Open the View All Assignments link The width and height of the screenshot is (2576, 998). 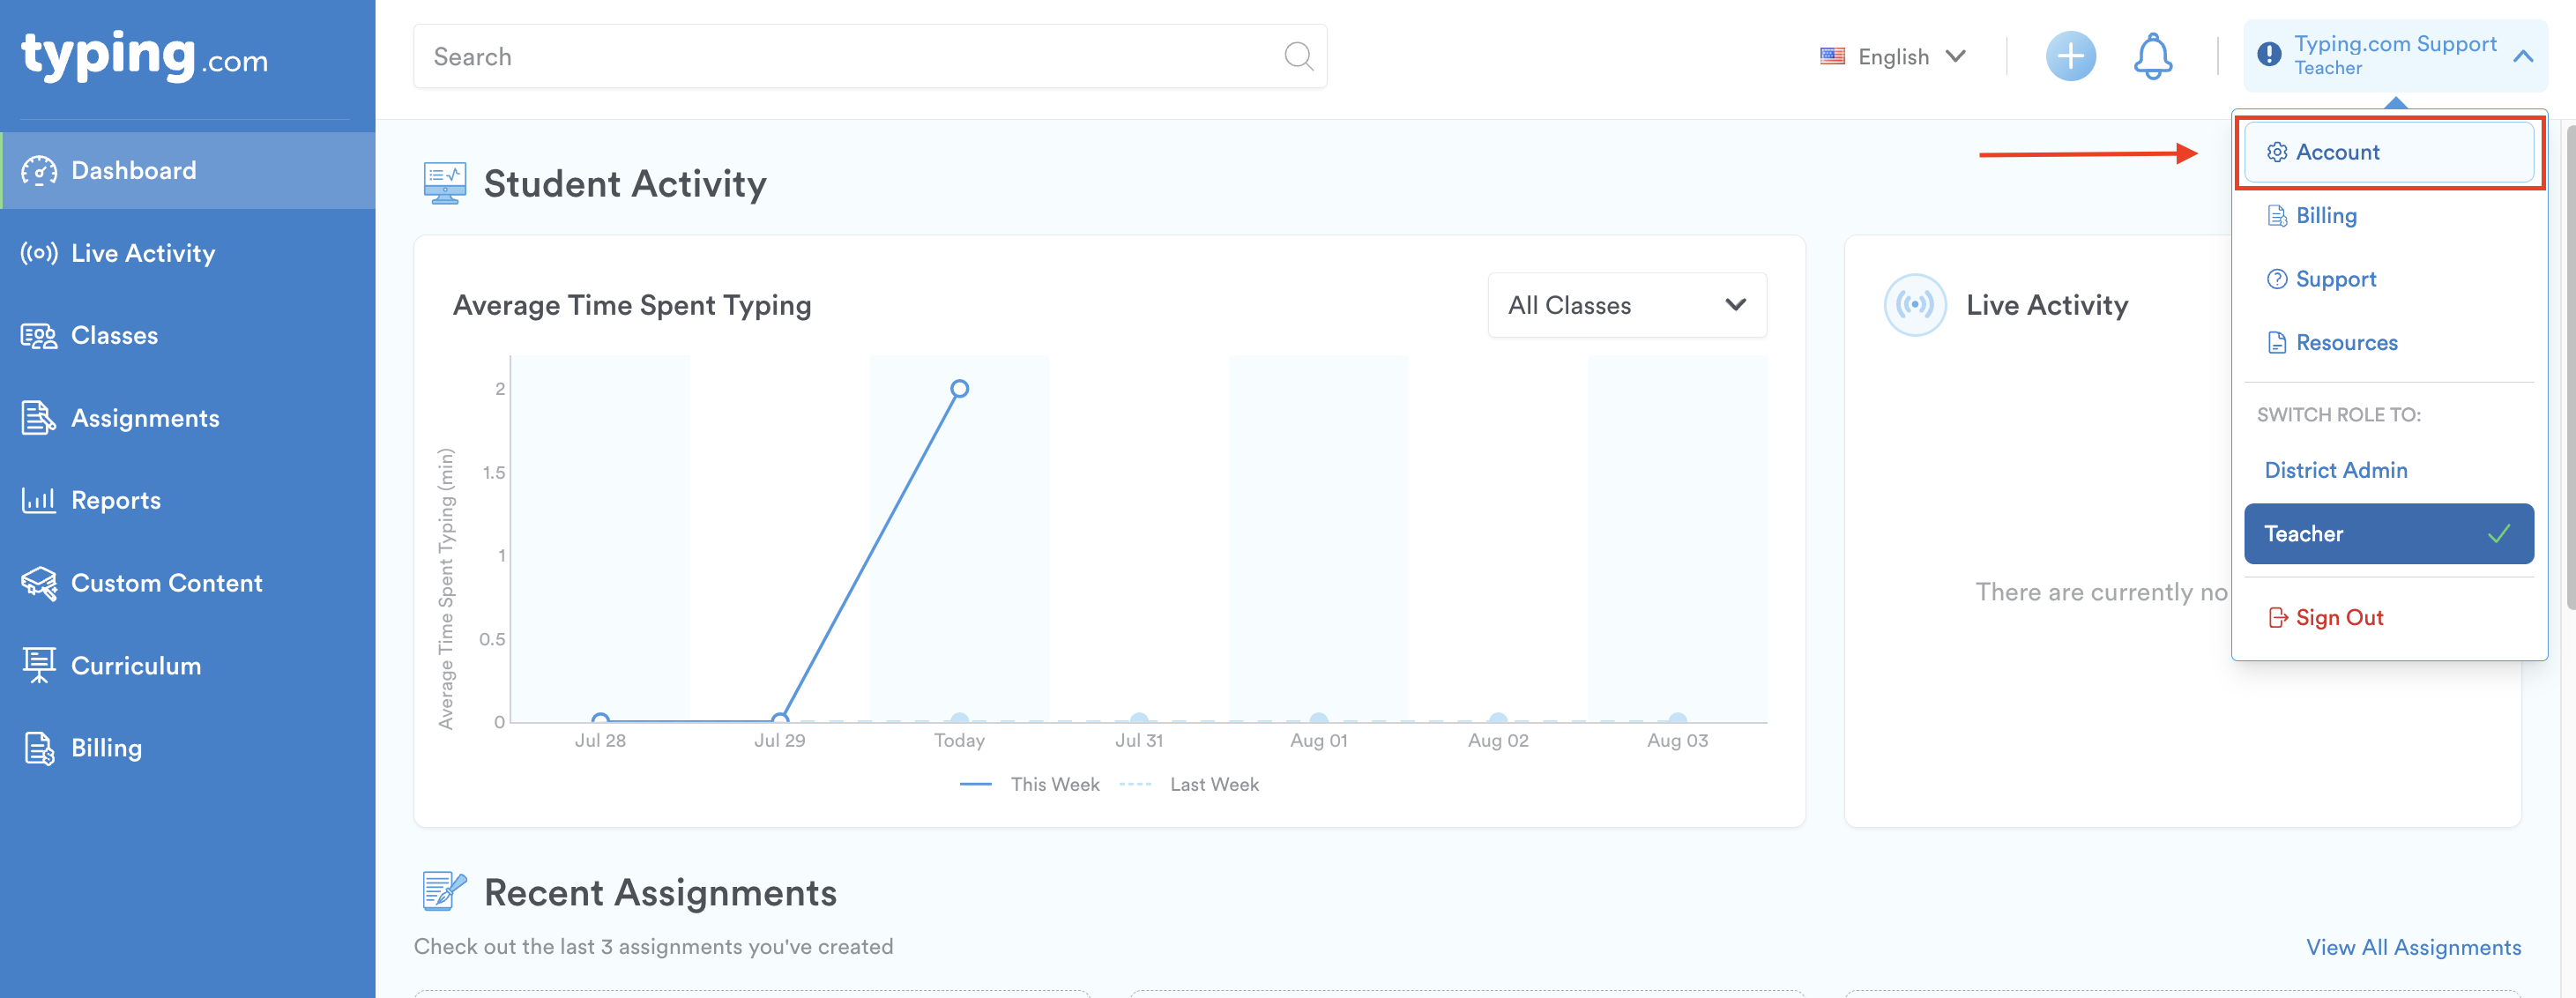click(x=2412, y=947)
